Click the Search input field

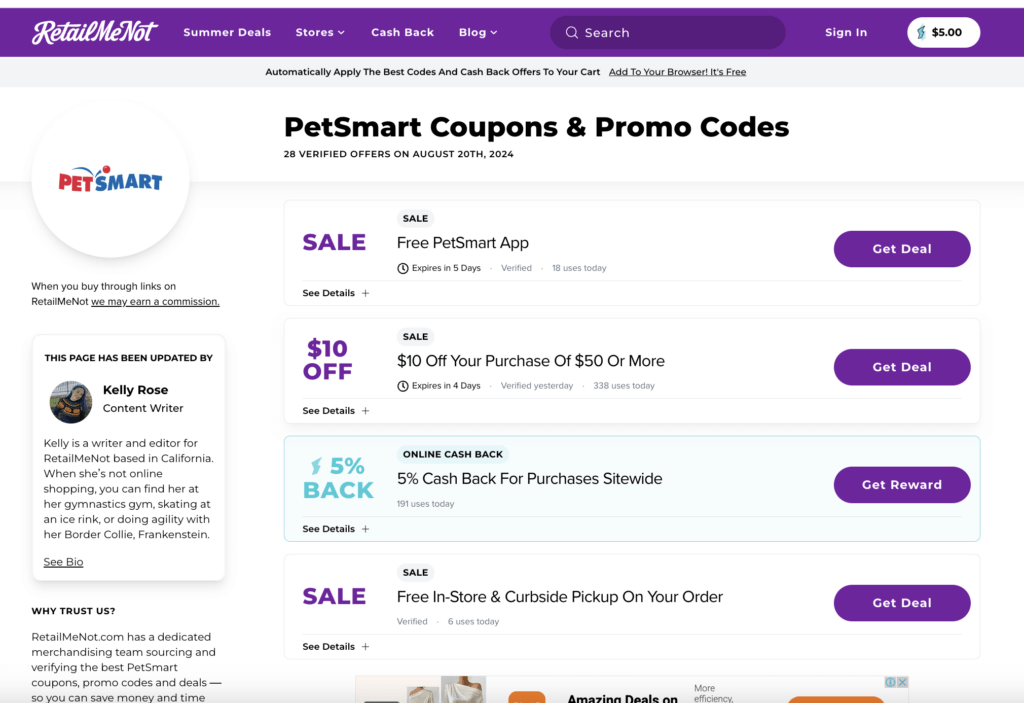[680, 33]
